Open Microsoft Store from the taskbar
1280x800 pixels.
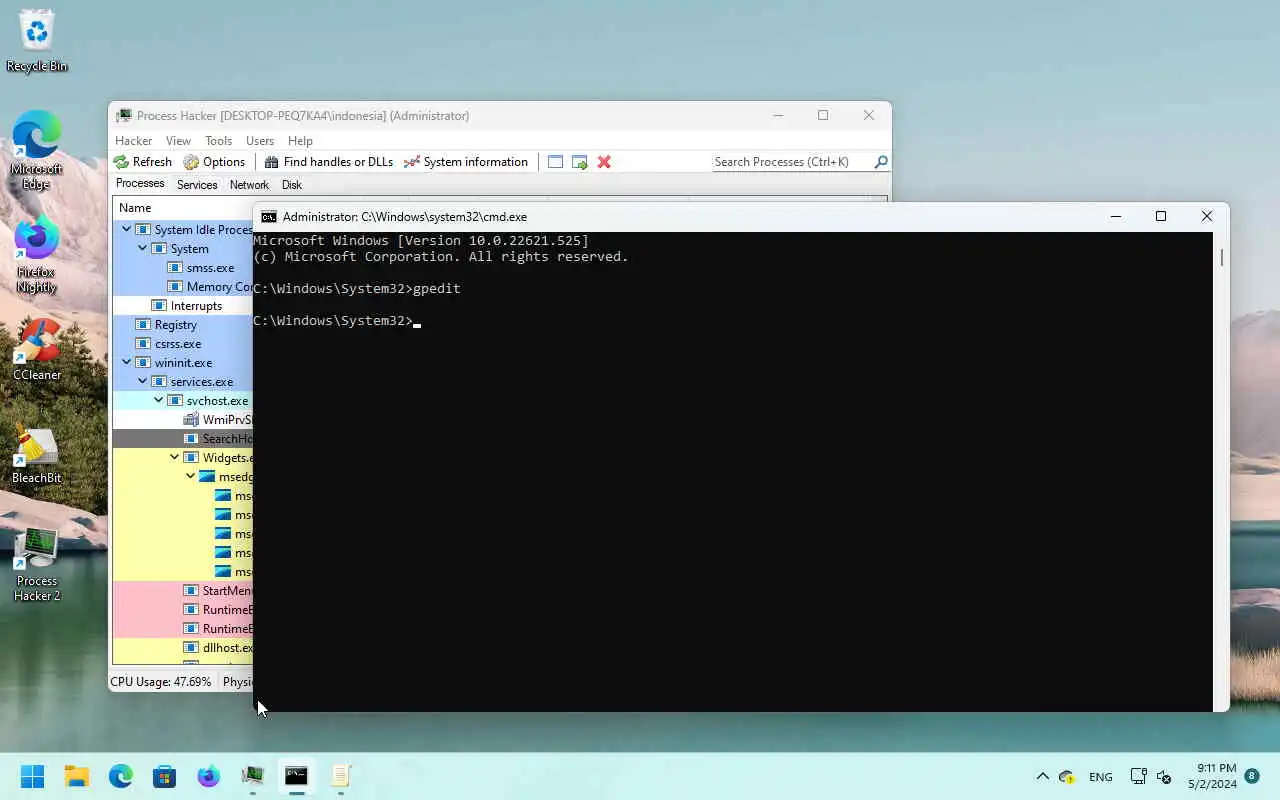click(x=165, y=776)
